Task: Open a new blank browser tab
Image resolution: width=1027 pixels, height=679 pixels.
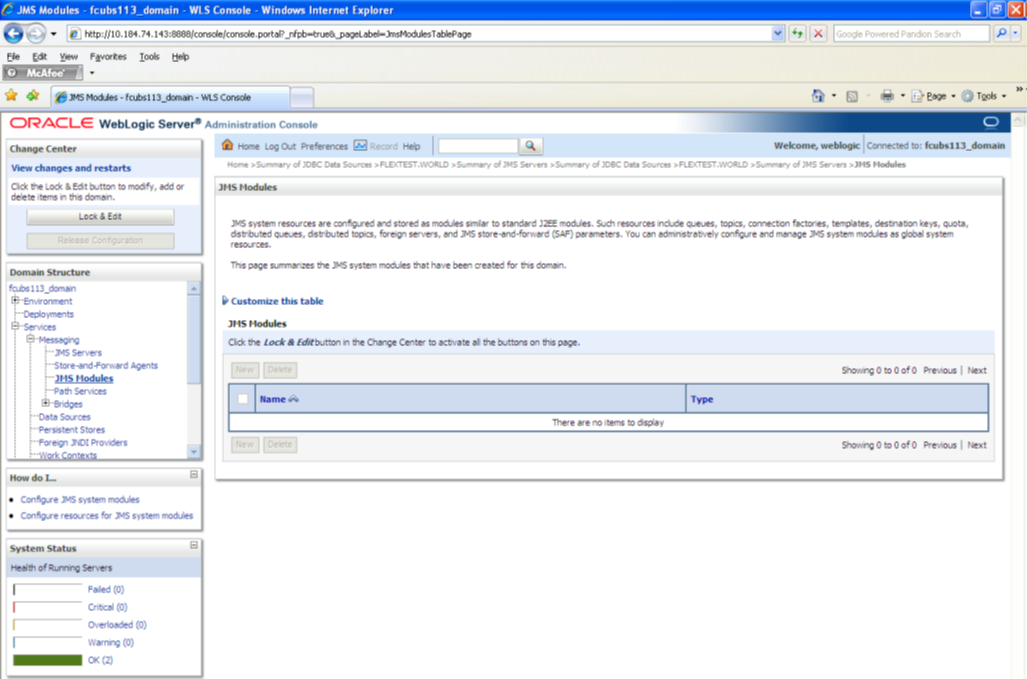Action: pyautogui.click(x=301, y=98)
